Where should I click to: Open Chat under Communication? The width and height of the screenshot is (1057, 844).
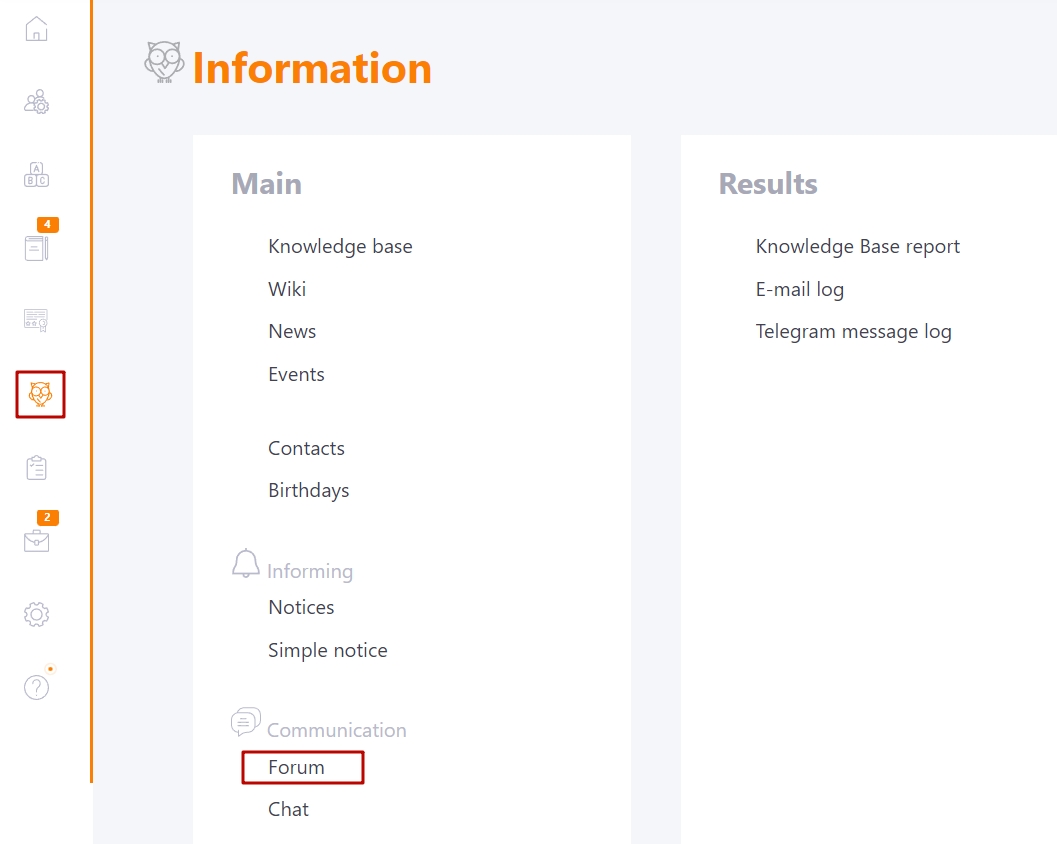(288, 809)
